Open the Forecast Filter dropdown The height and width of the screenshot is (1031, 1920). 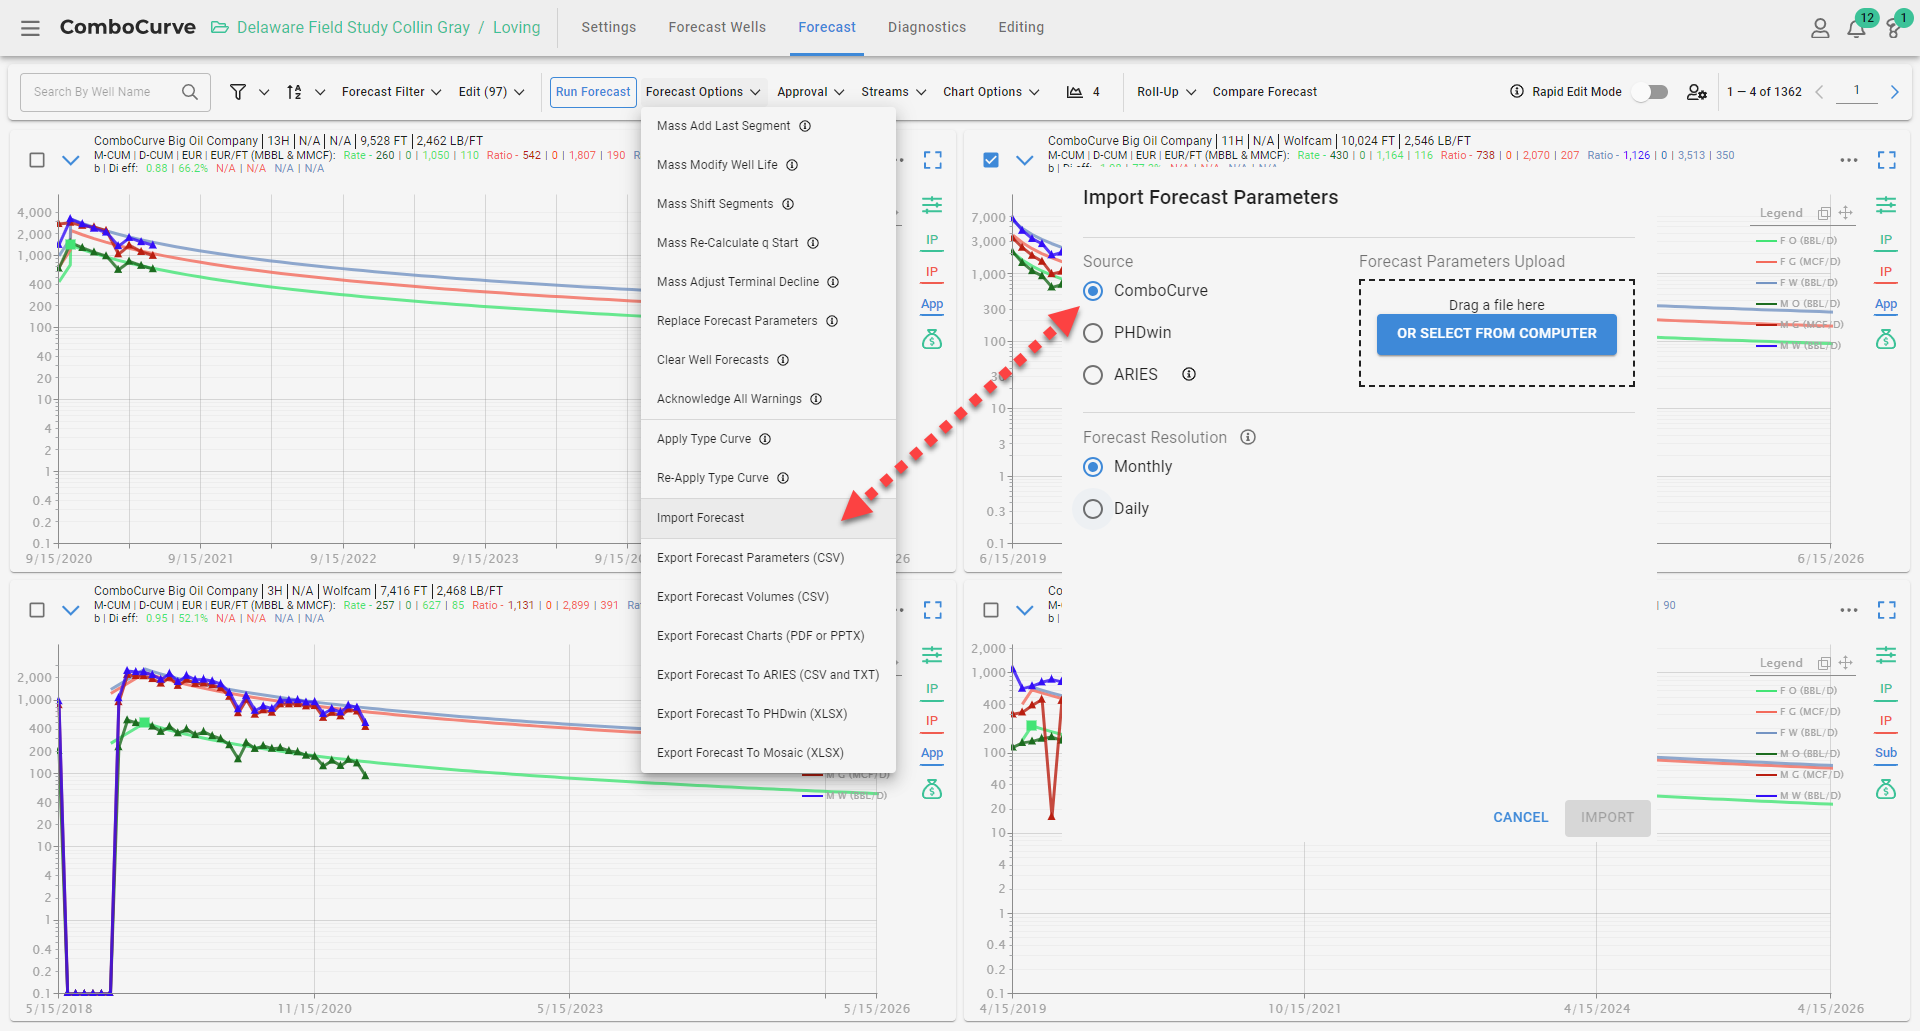pos(391,92)
